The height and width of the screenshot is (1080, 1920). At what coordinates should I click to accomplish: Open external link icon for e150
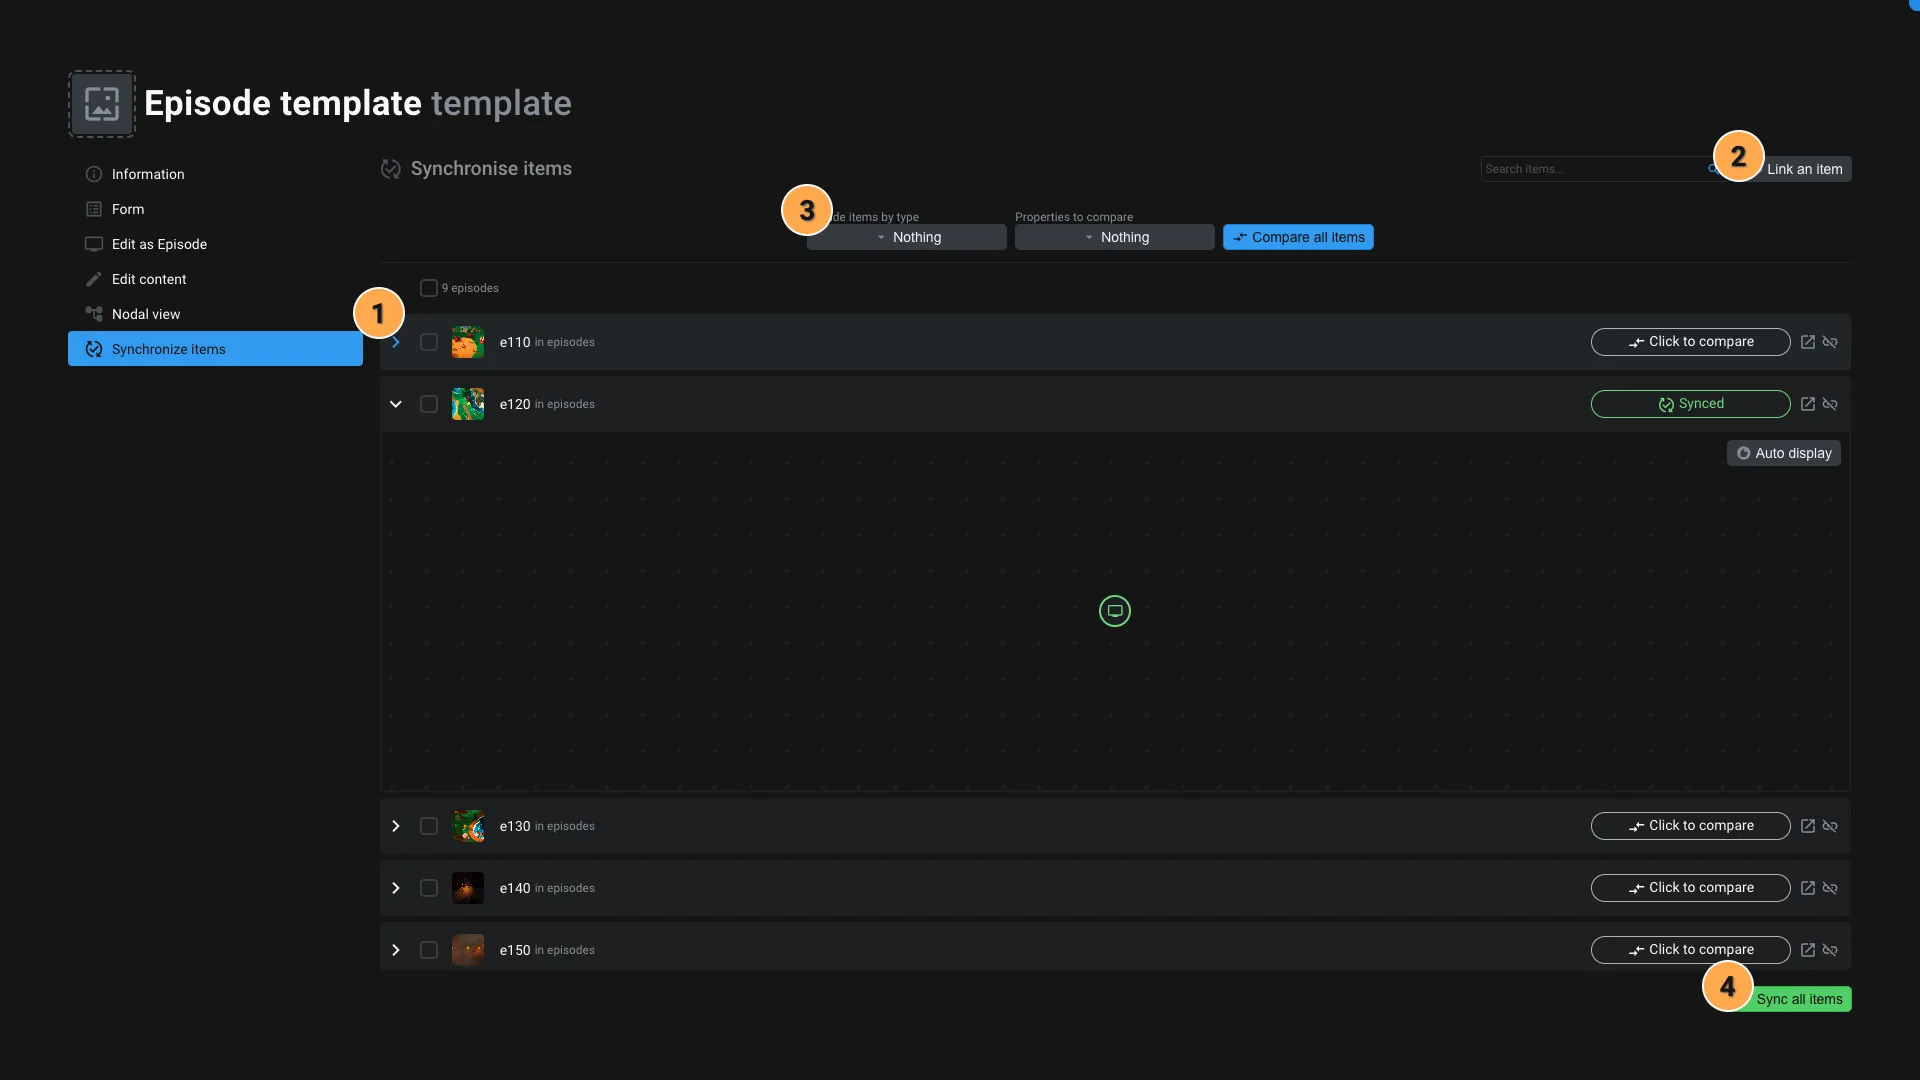tap(1808, 950)
